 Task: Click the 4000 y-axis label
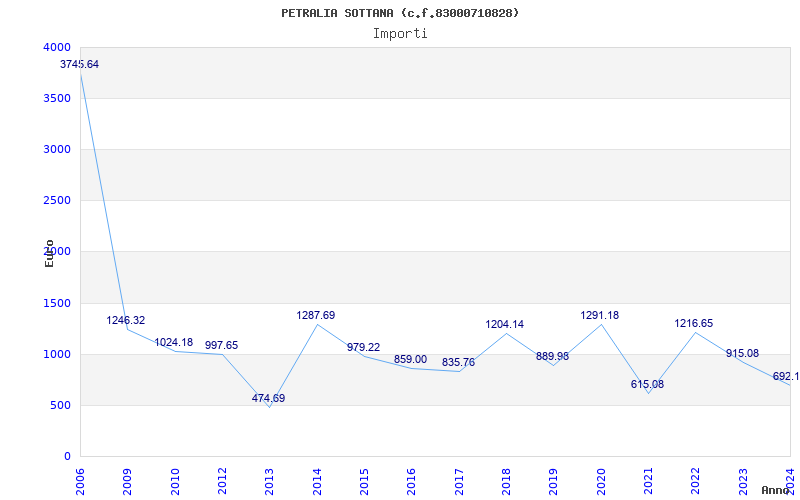click(x=57, y=47)
